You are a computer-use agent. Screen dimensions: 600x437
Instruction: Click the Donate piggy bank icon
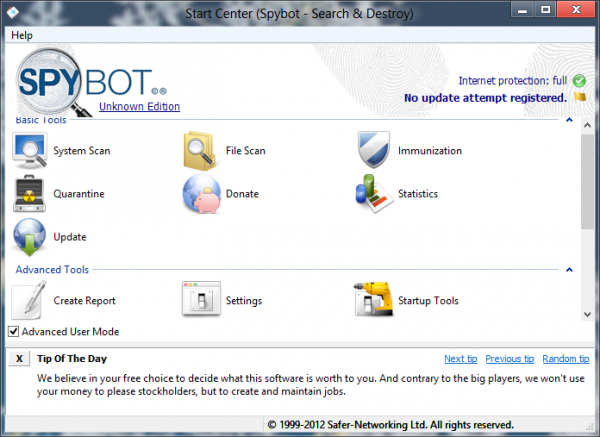(x=202, y=194)
